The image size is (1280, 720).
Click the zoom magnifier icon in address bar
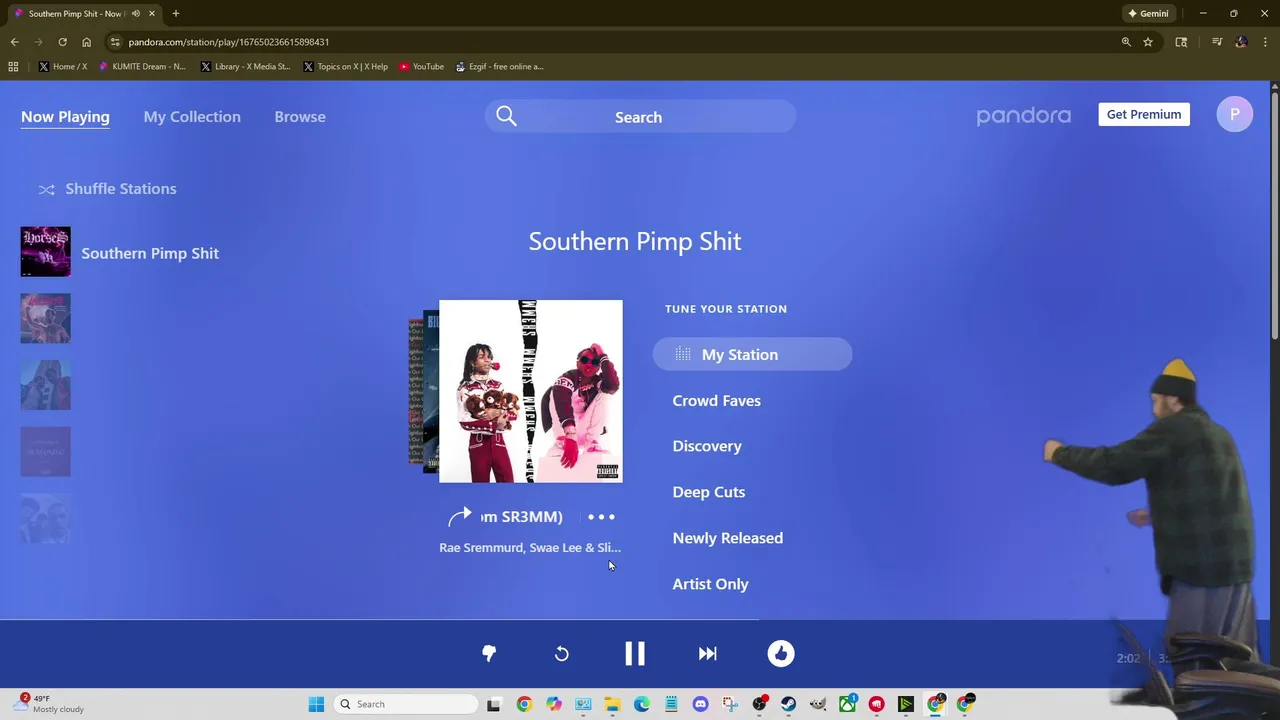pos(1126,42)
